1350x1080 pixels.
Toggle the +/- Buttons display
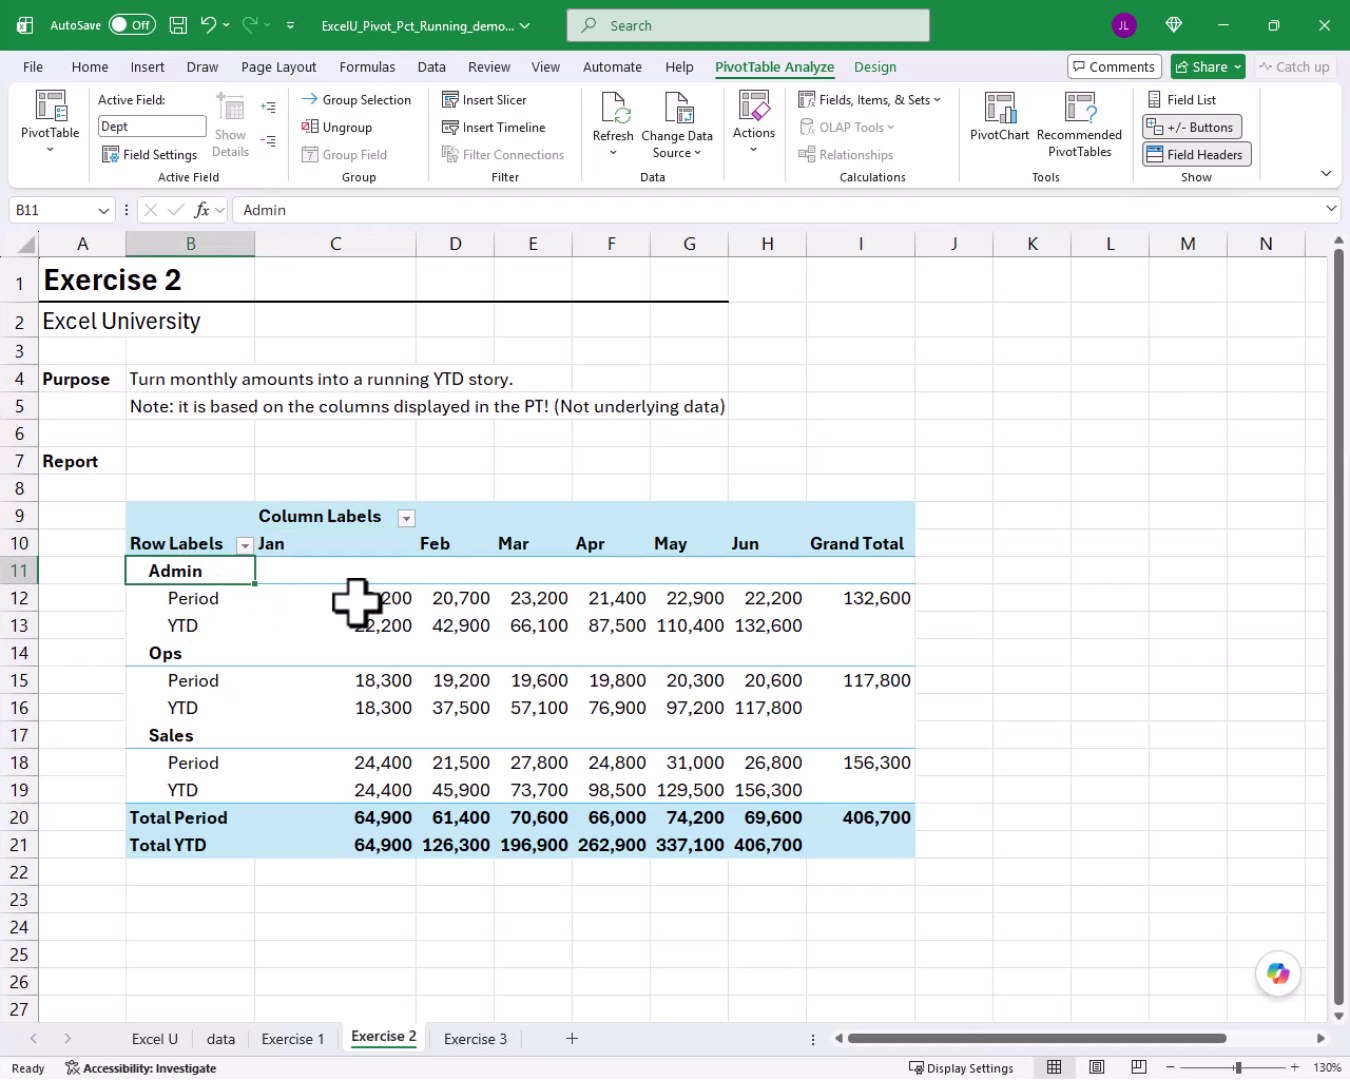(1192, 127)
